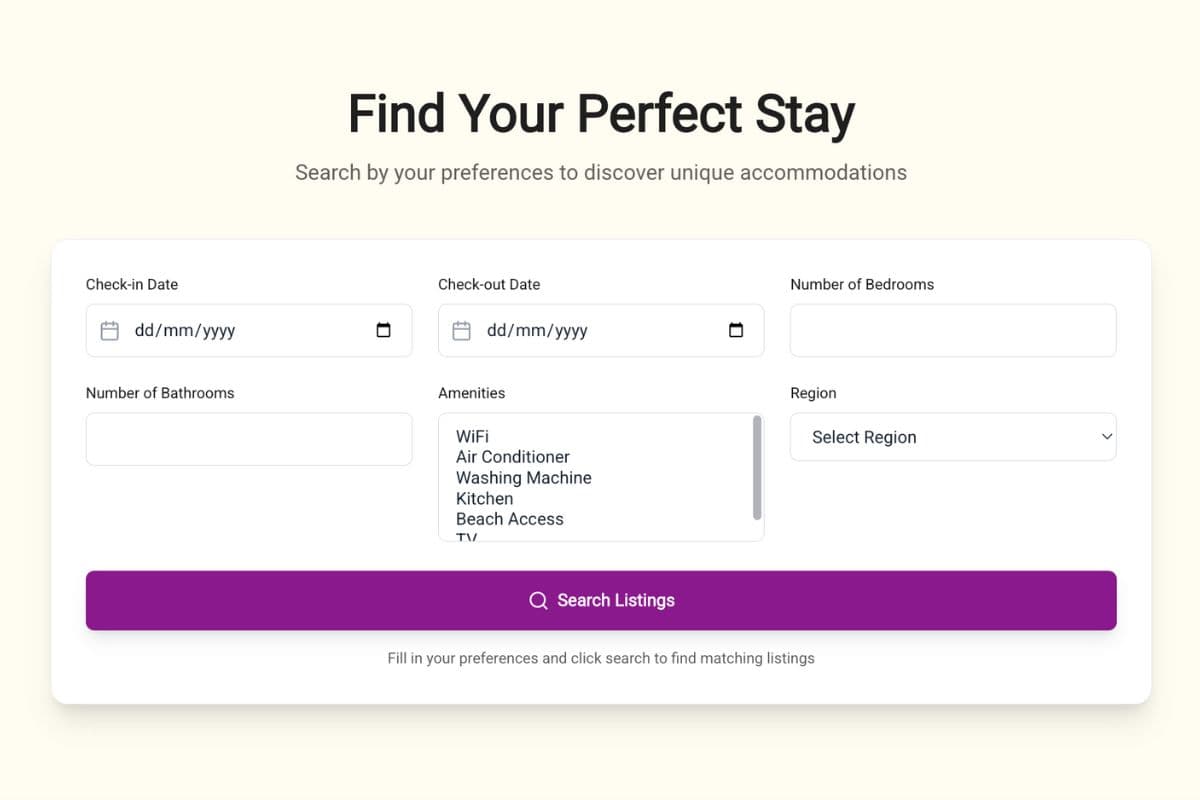Viewport: 1200px width, 800px height.
Task: Select Air Conditioner amenity option
Action: point(513,456)
